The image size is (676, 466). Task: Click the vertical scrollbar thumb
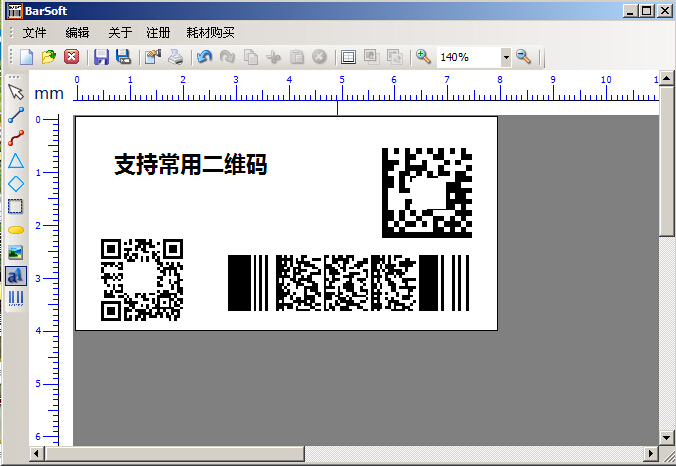coord(667,161)
